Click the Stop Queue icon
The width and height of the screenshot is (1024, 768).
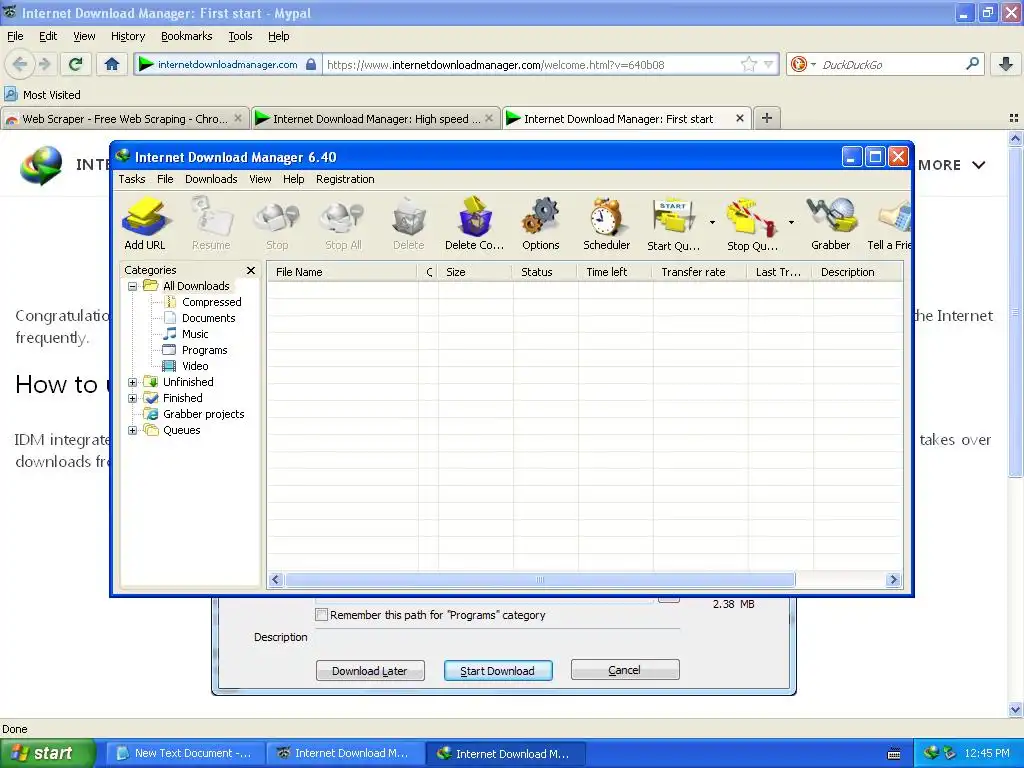[752, 223]
